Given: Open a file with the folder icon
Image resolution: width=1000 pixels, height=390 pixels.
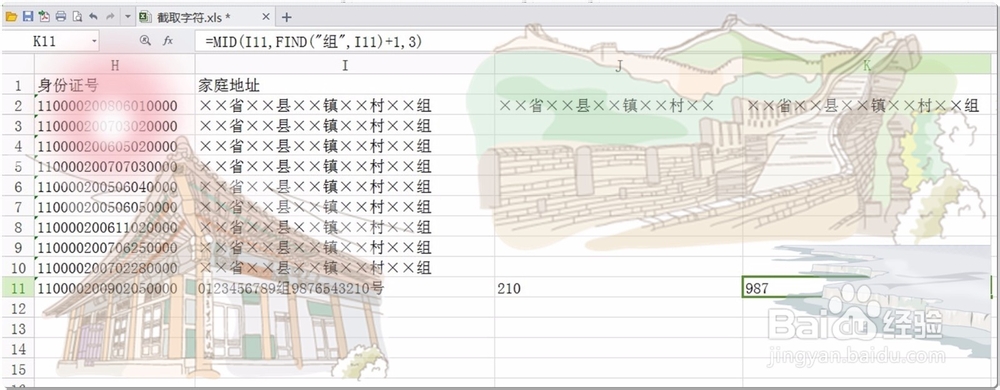Looking at the screenshot, I should pyautogui.click(x=11, y=17).
